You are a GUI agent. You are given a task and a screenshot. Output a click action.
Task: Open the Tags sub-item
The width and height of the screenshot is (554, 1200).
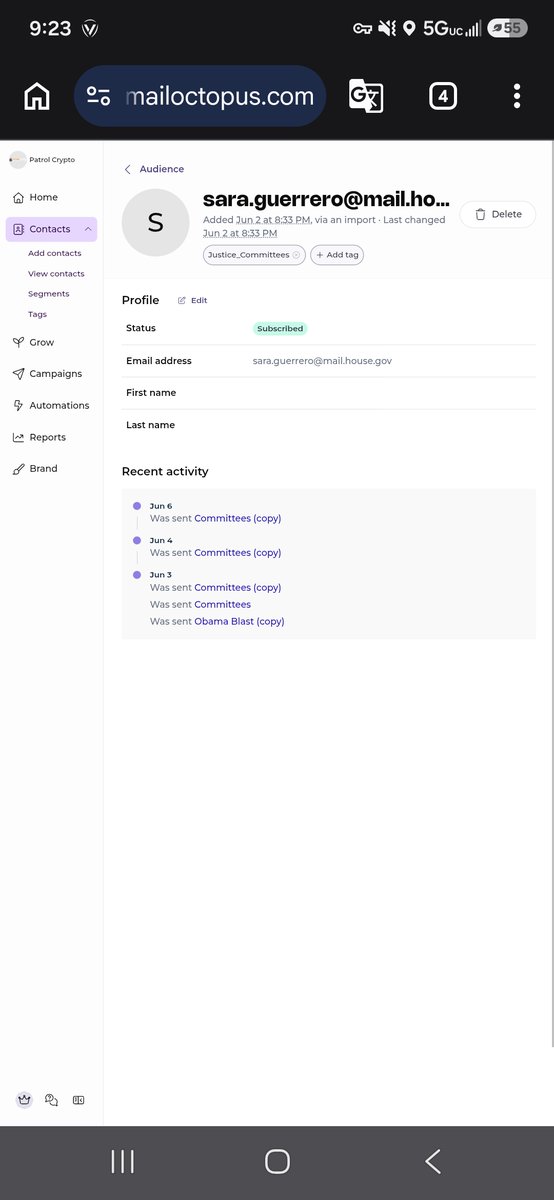coord(37,314)
